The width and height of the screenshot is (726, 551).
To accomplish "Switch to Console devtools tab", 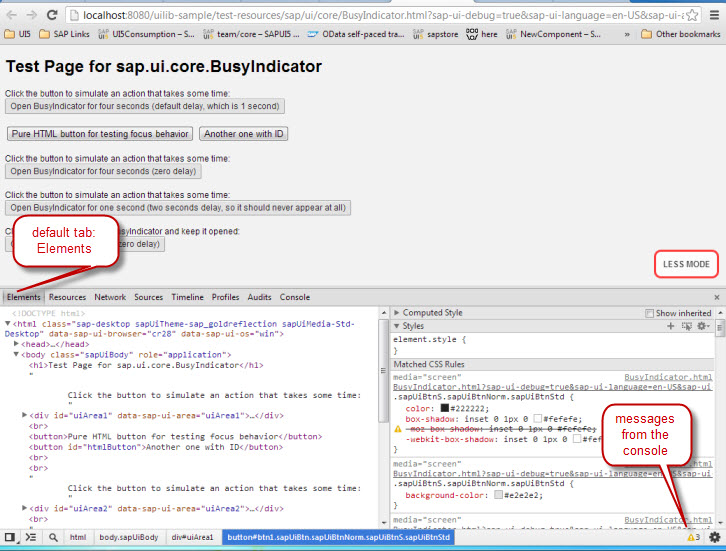I will click(x=294, y=297).
